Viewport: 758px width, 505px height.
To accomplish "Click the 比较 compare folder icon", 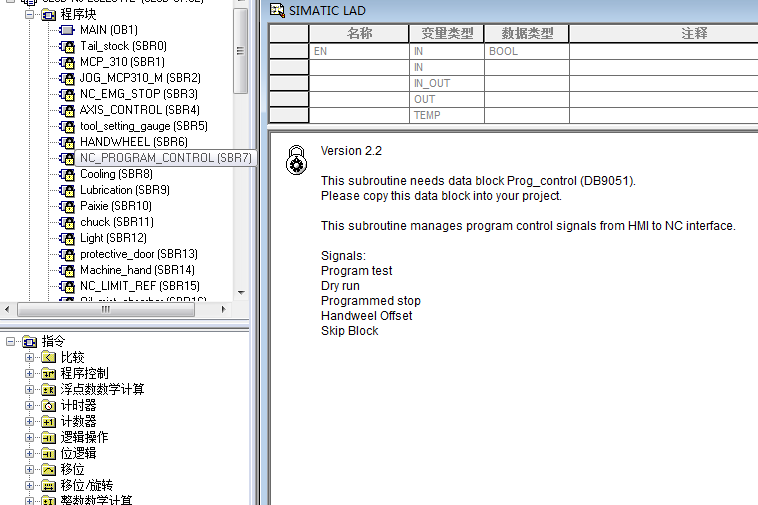I will point(48,357).
